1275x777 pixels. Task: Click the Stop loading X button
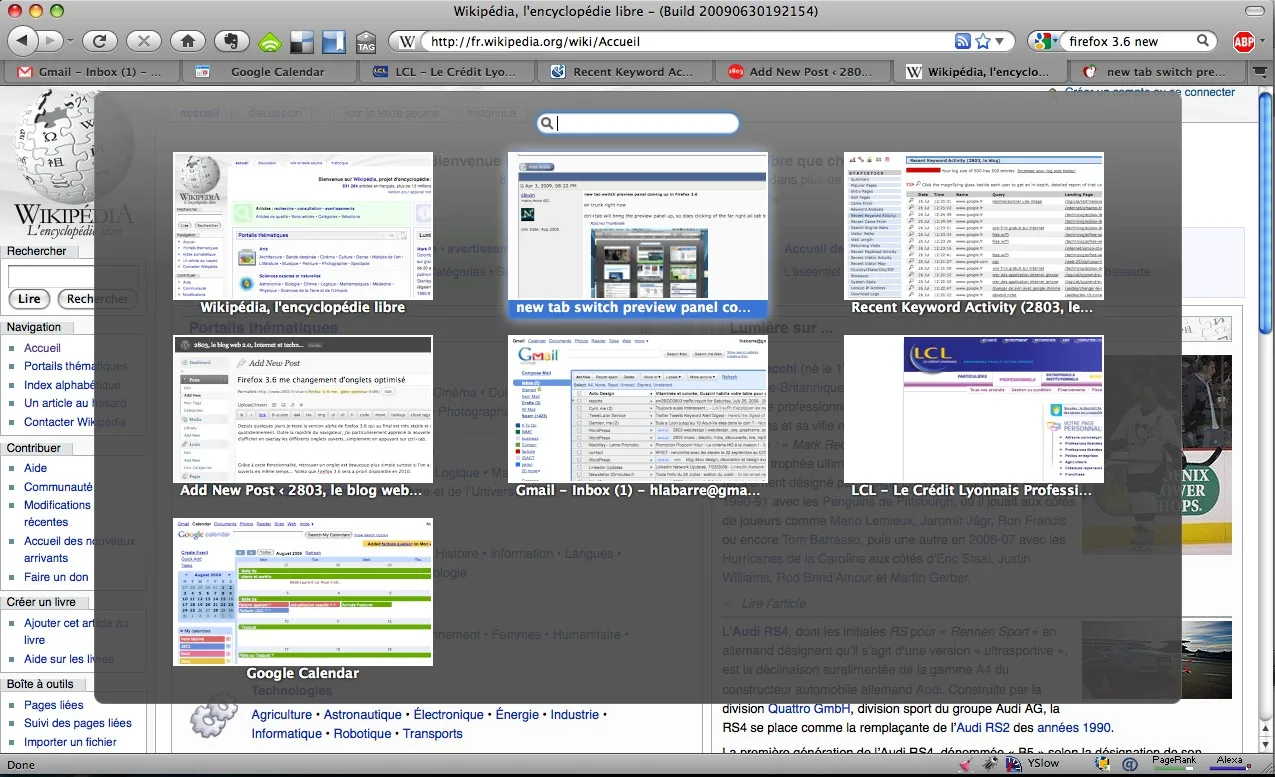coord(144,41)
